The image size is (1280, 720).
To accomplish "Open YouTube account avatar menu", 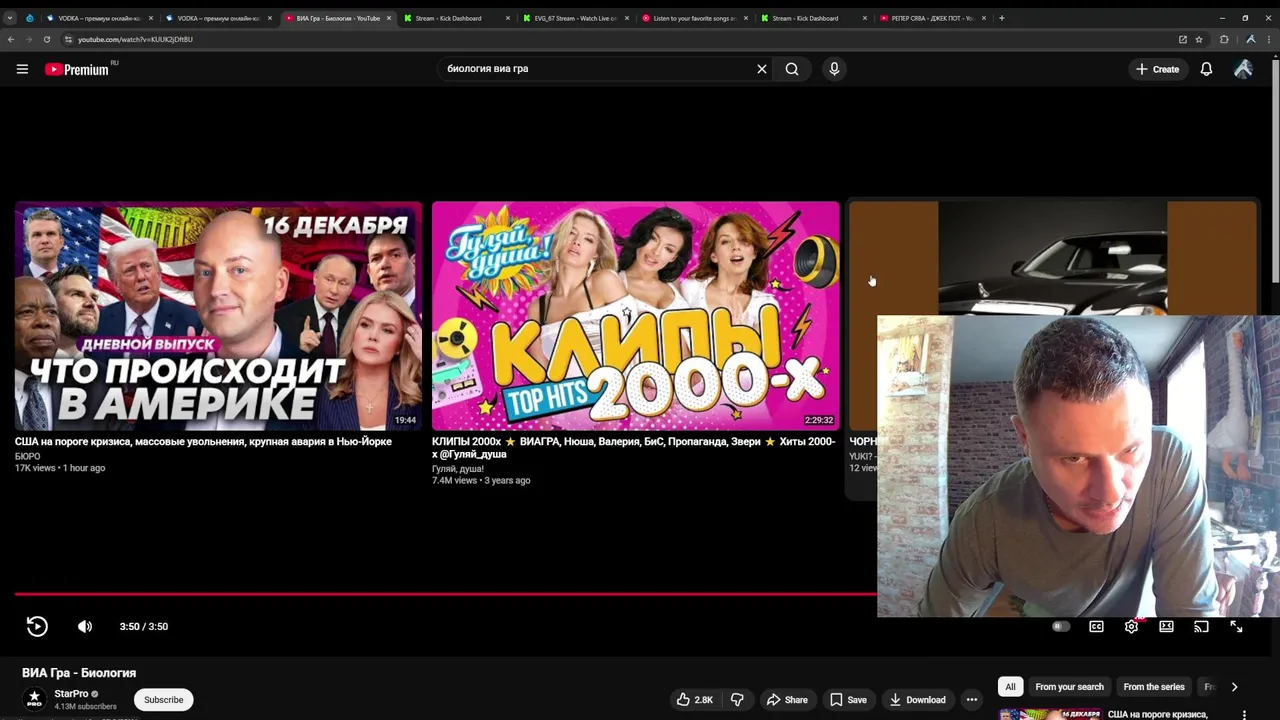I will (x=1243, y=69).
